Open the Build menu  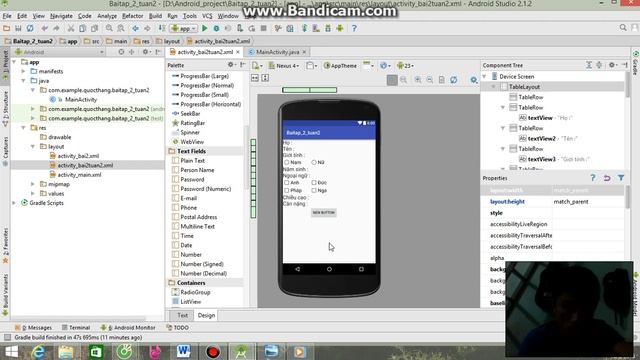pyautogui.click(x=155, y=16)
